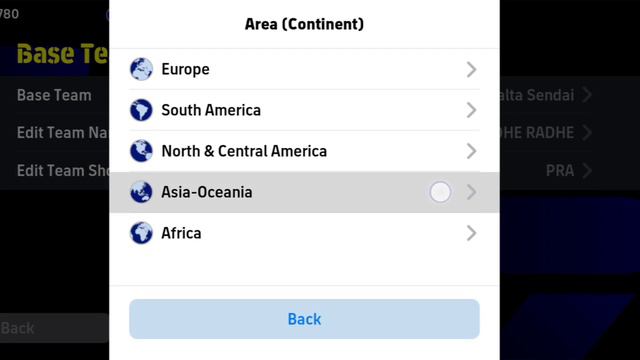
Task: Choose the Africa continent label
Action: 181,233
